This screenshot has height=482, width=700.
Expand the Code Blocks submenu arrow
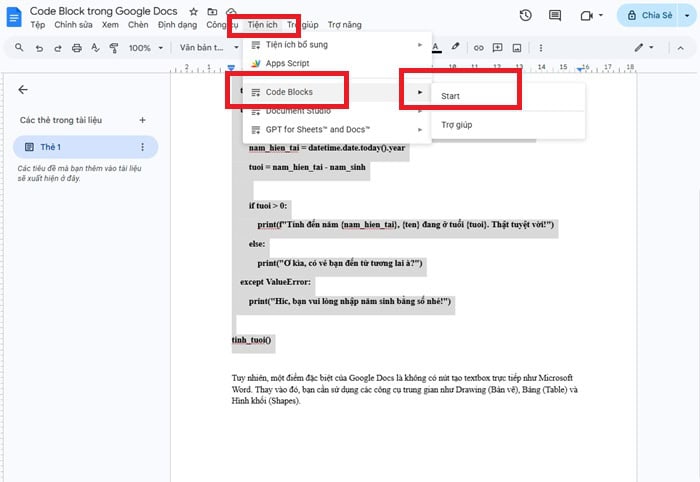[x=420, y=92]
